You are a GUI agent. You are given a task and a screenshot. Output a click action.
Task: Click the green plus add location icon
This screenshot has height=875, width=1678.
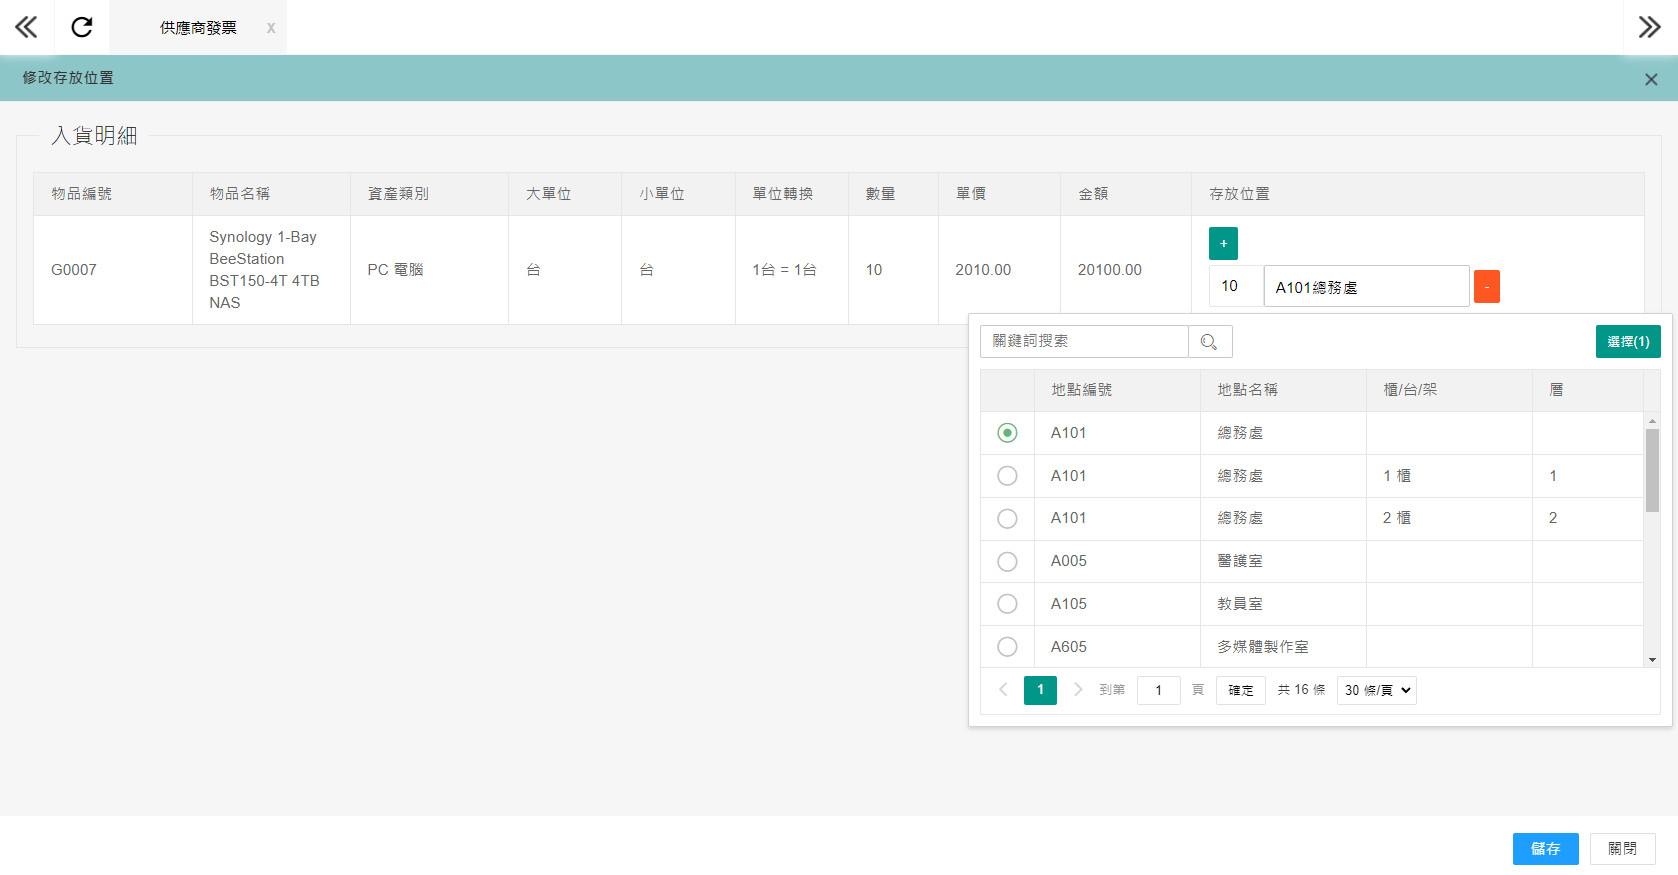(1223, 243)
